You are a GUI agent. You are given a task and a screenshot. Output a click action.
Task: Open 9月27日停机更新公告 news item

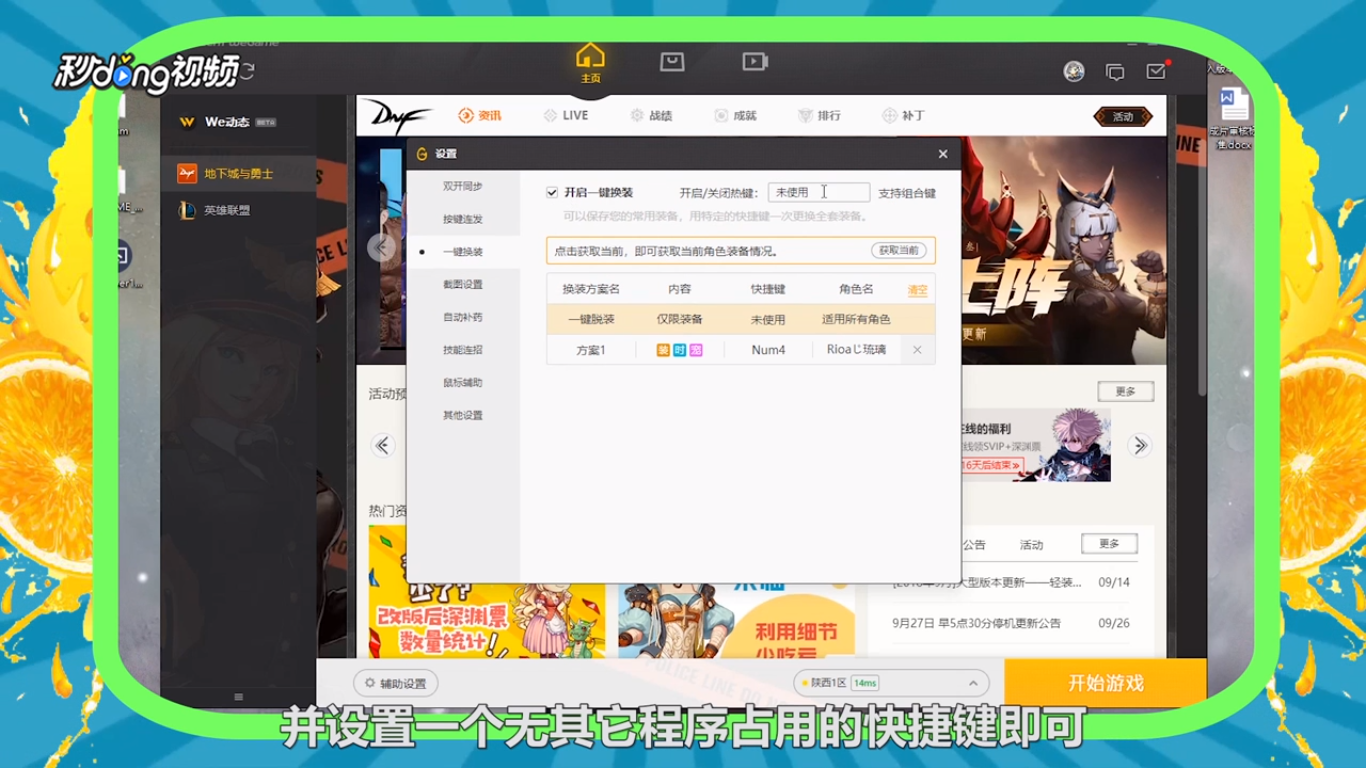pos(976,623)
